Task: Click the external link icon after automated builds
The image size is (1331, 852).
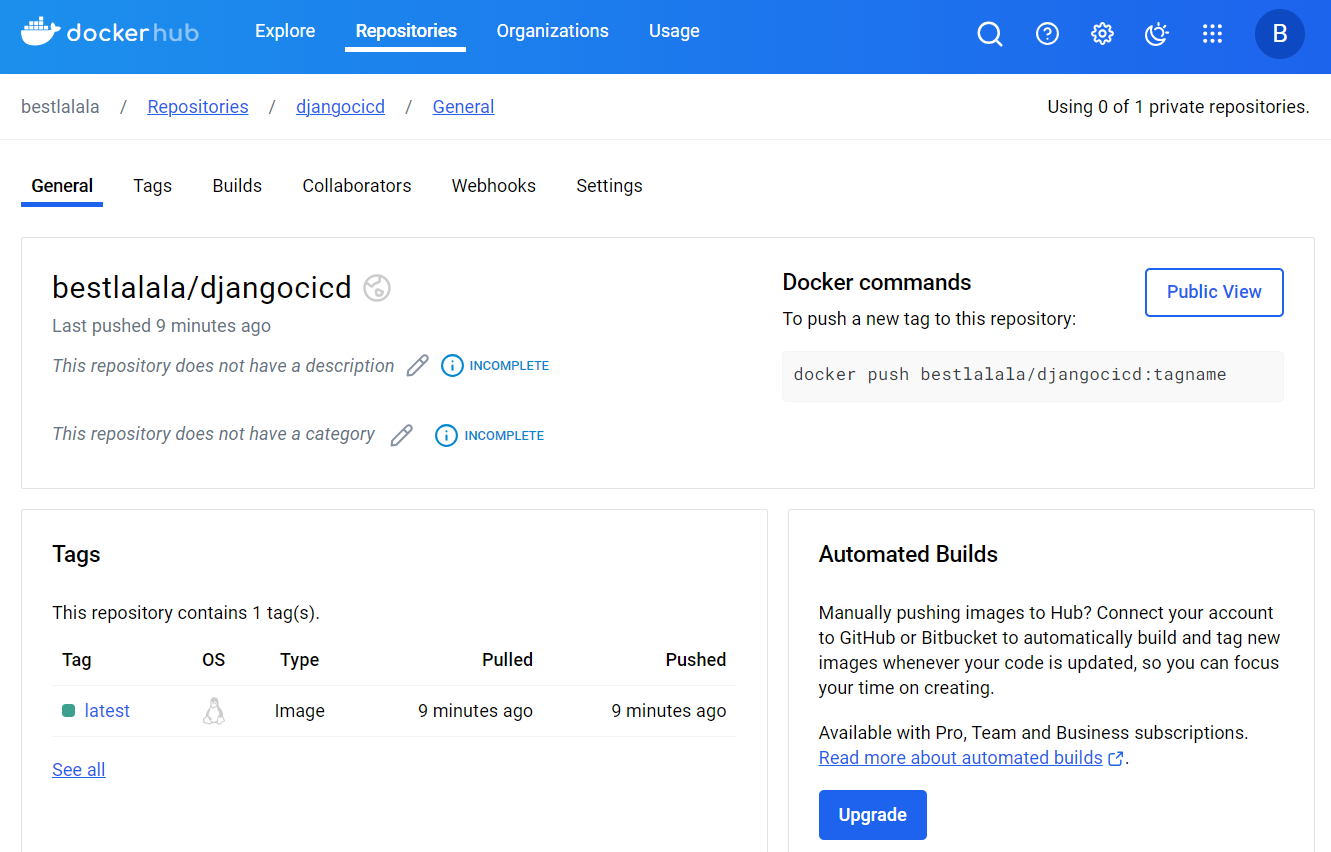Action: (x=1116, y=759)
